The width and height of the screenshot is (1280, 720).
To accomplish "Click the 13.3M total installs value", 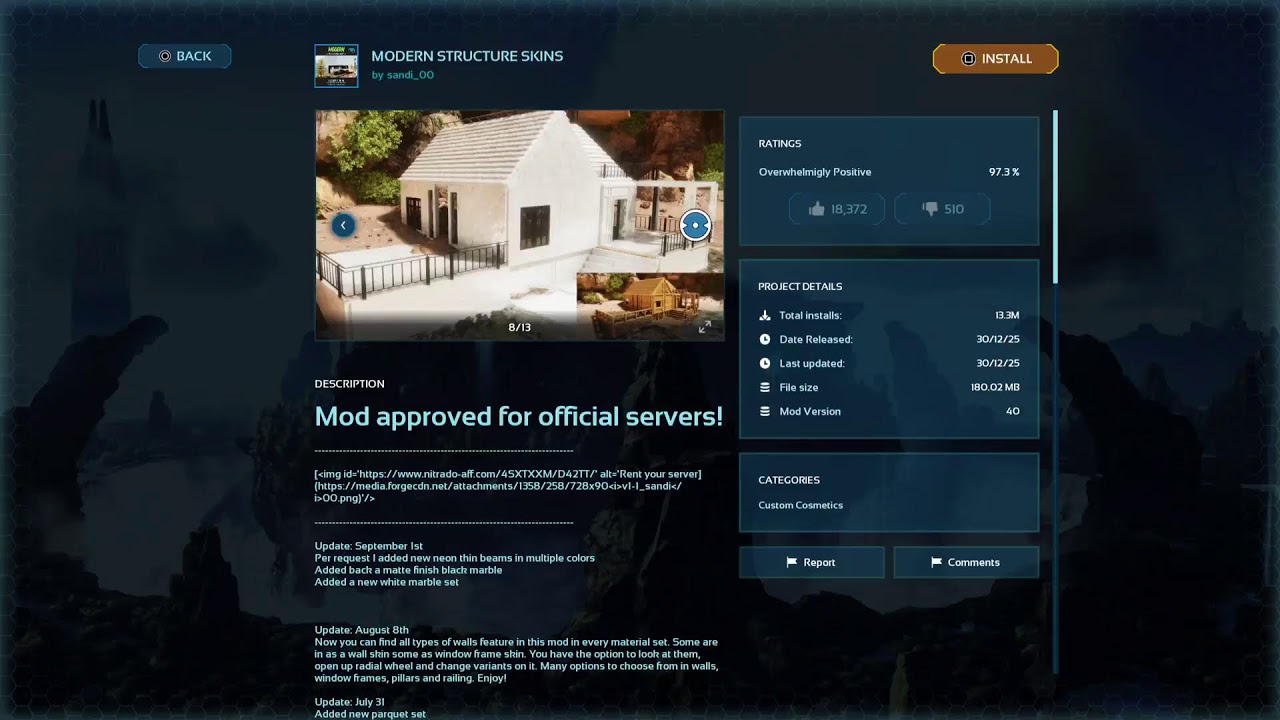I will 1007,315.
